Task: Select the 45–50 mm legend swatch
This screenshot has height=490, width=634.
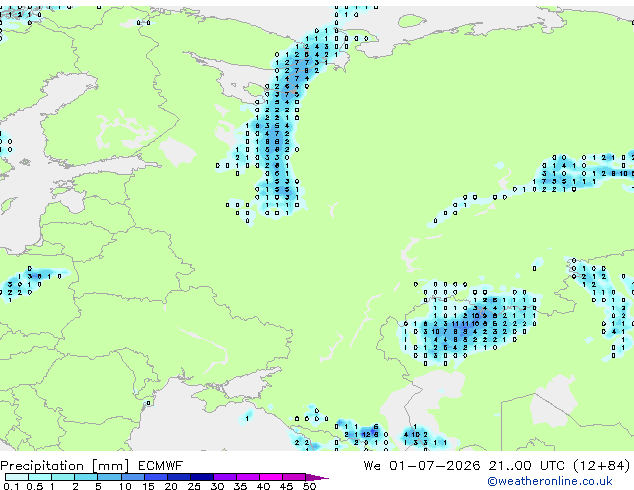Action: (294, 477)
